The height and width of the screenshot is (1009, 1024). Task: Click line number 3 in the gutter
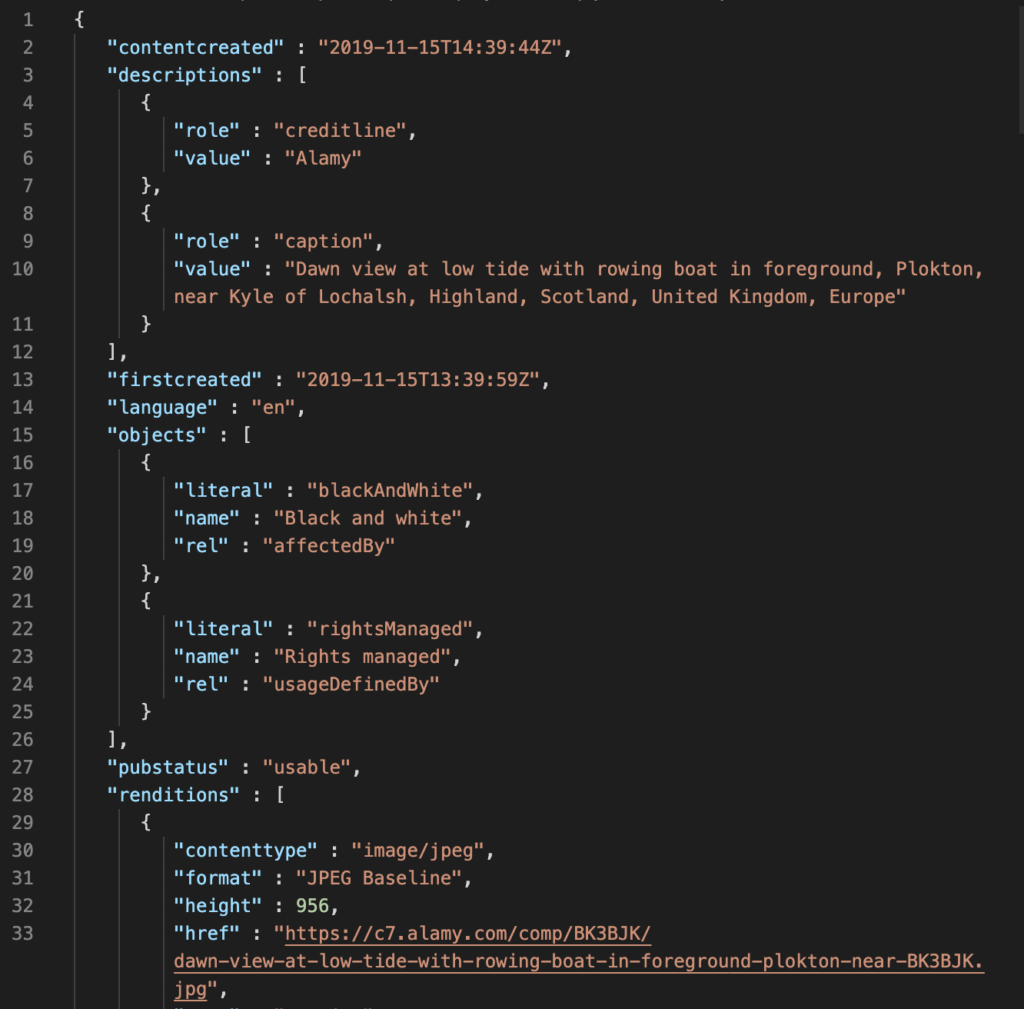27,75
